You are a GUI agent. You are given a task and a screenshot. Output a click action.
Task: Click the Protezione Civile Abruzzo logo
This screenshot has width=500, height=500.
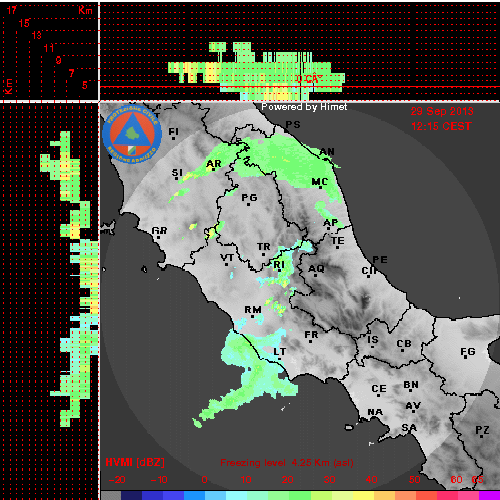(x=132, y=135)
